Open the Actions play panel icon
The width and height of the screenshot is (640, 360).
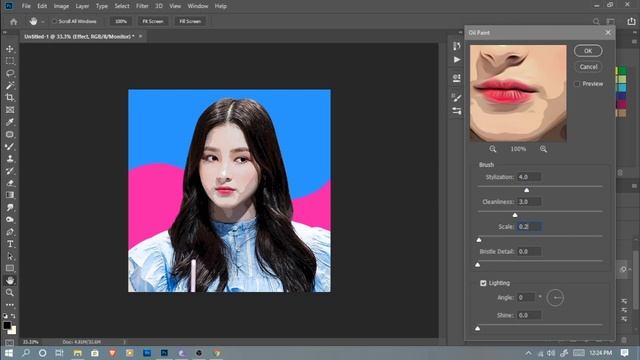(457, 60)
